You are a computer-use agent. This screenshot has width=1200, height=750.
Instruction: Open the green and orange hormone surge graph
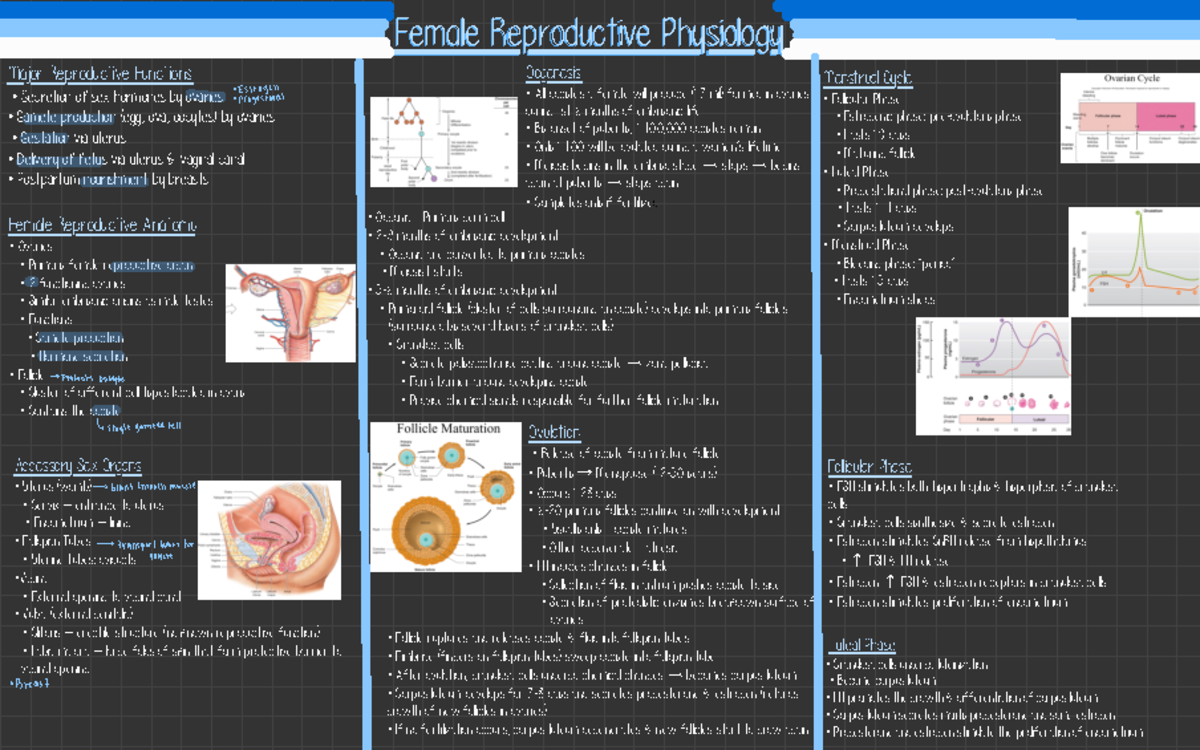(x=1134, y=262)
